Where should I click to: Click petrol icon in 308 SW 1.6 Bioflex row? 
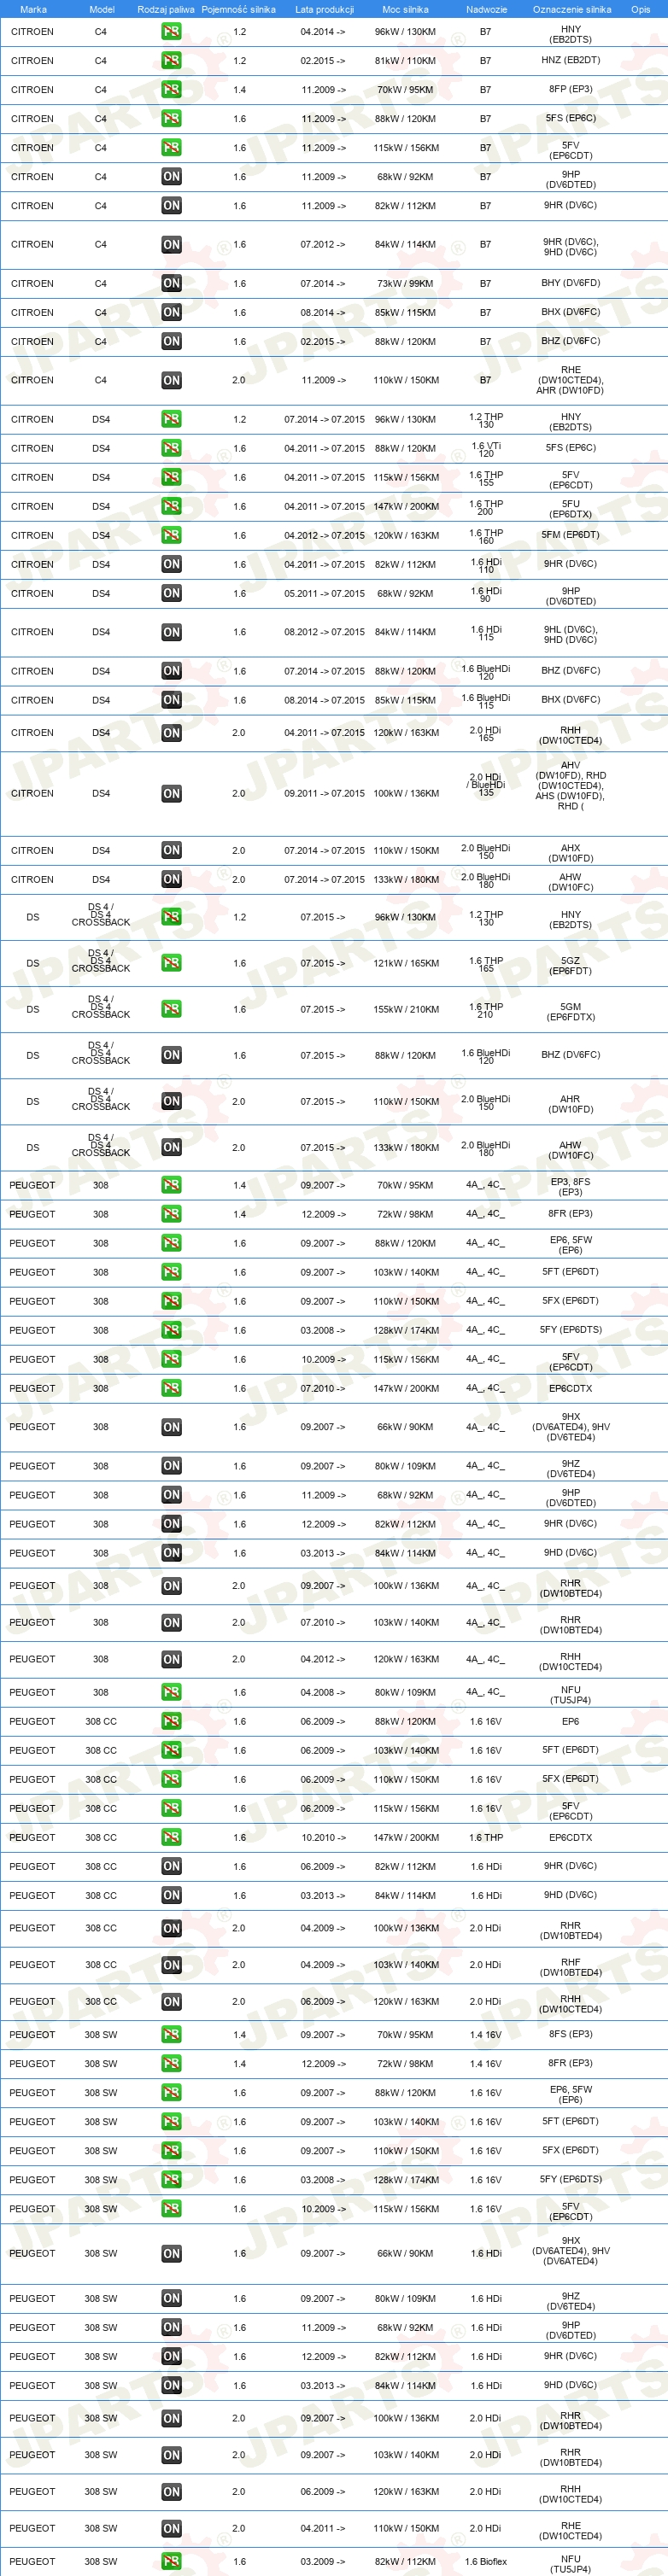coord(171,2561)
